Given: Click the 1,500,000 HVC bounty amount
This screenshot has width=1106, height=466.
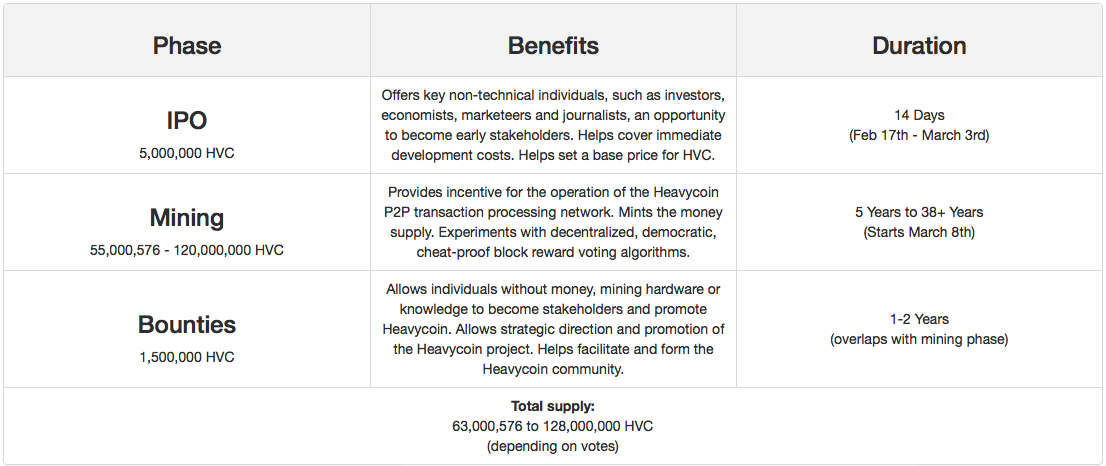Looking at the screenshot, I should tap(187, 357).
